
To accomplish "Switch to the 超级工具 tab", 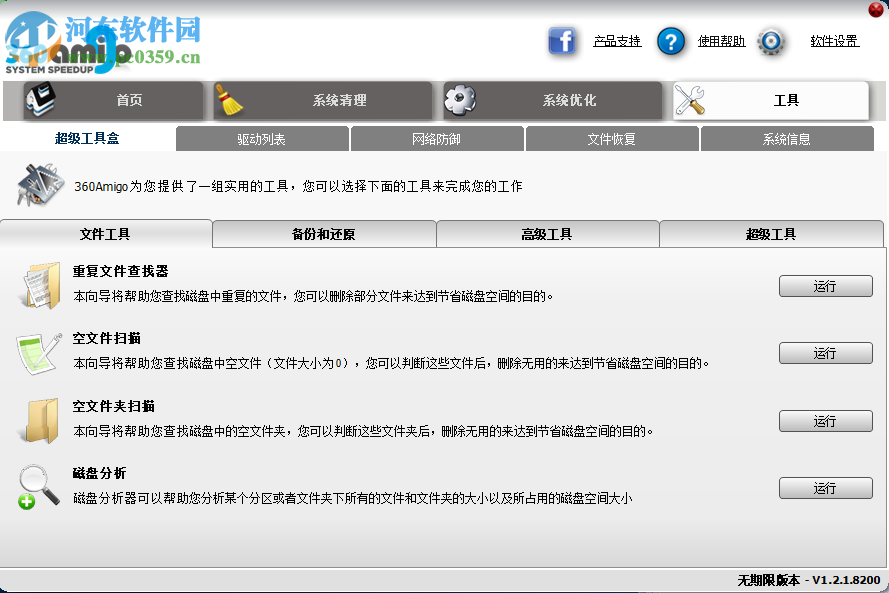I will pos(771,234).
